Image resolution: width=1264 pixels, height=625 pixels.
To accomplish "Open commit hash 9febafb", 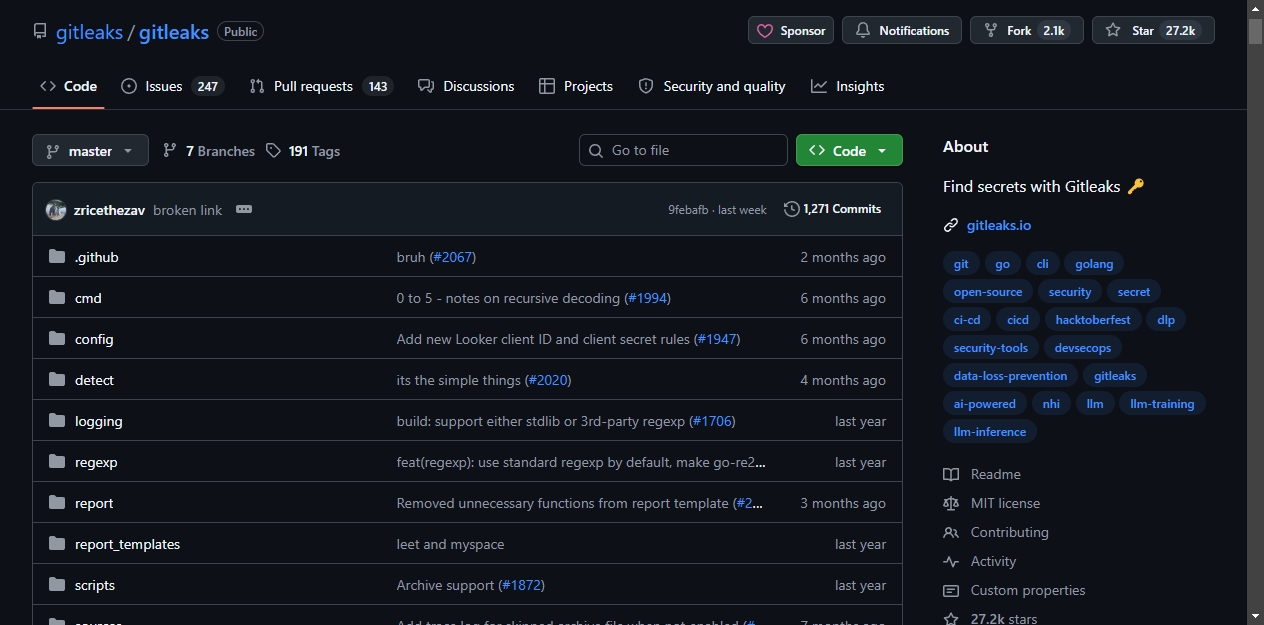I will click(688, 210).
